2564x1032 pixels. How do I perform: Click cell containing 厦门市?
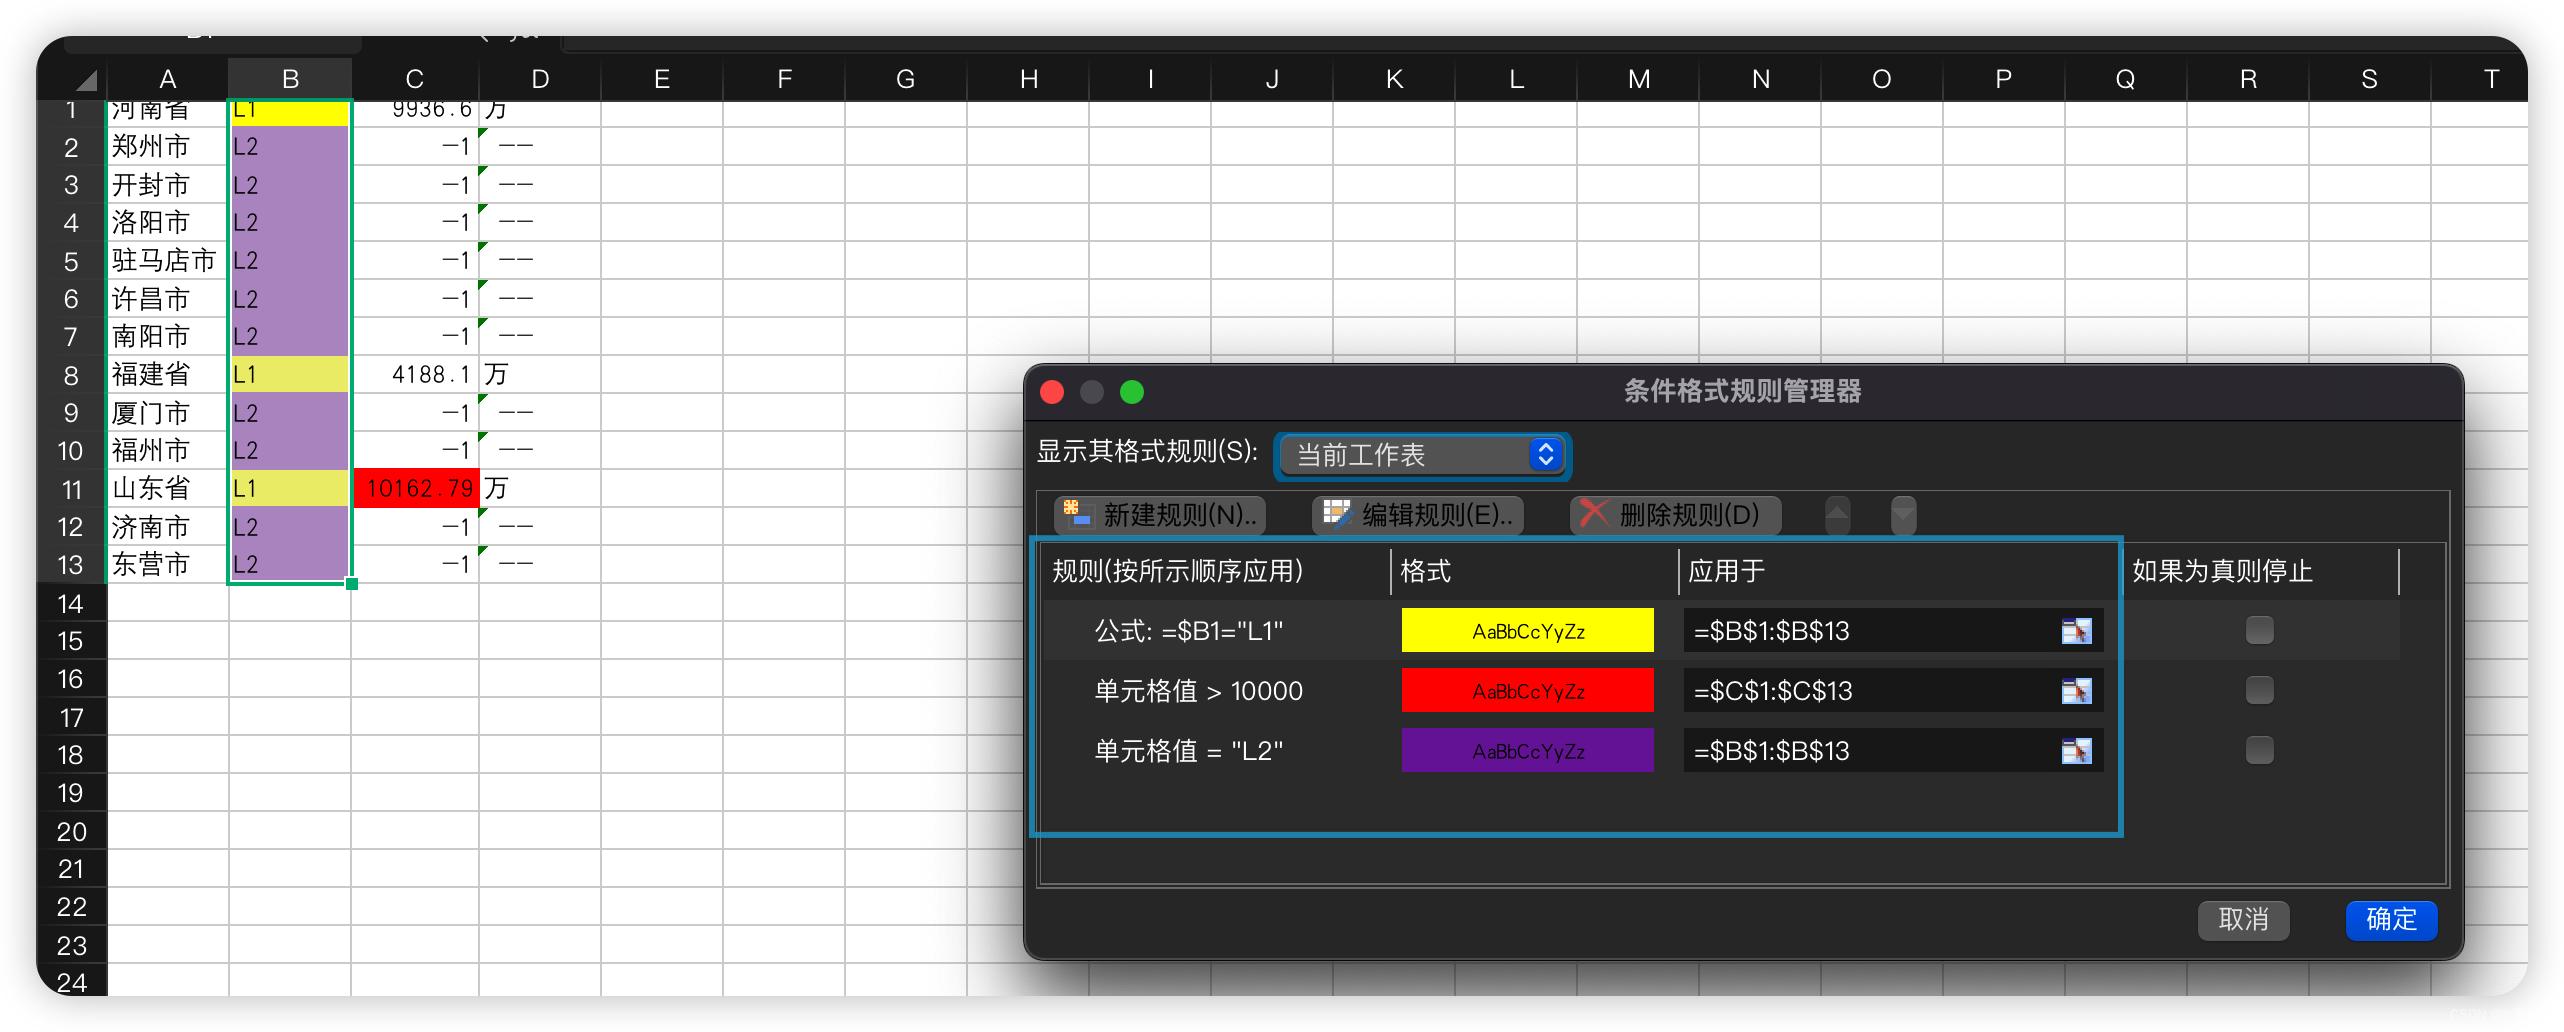[167, 413]
